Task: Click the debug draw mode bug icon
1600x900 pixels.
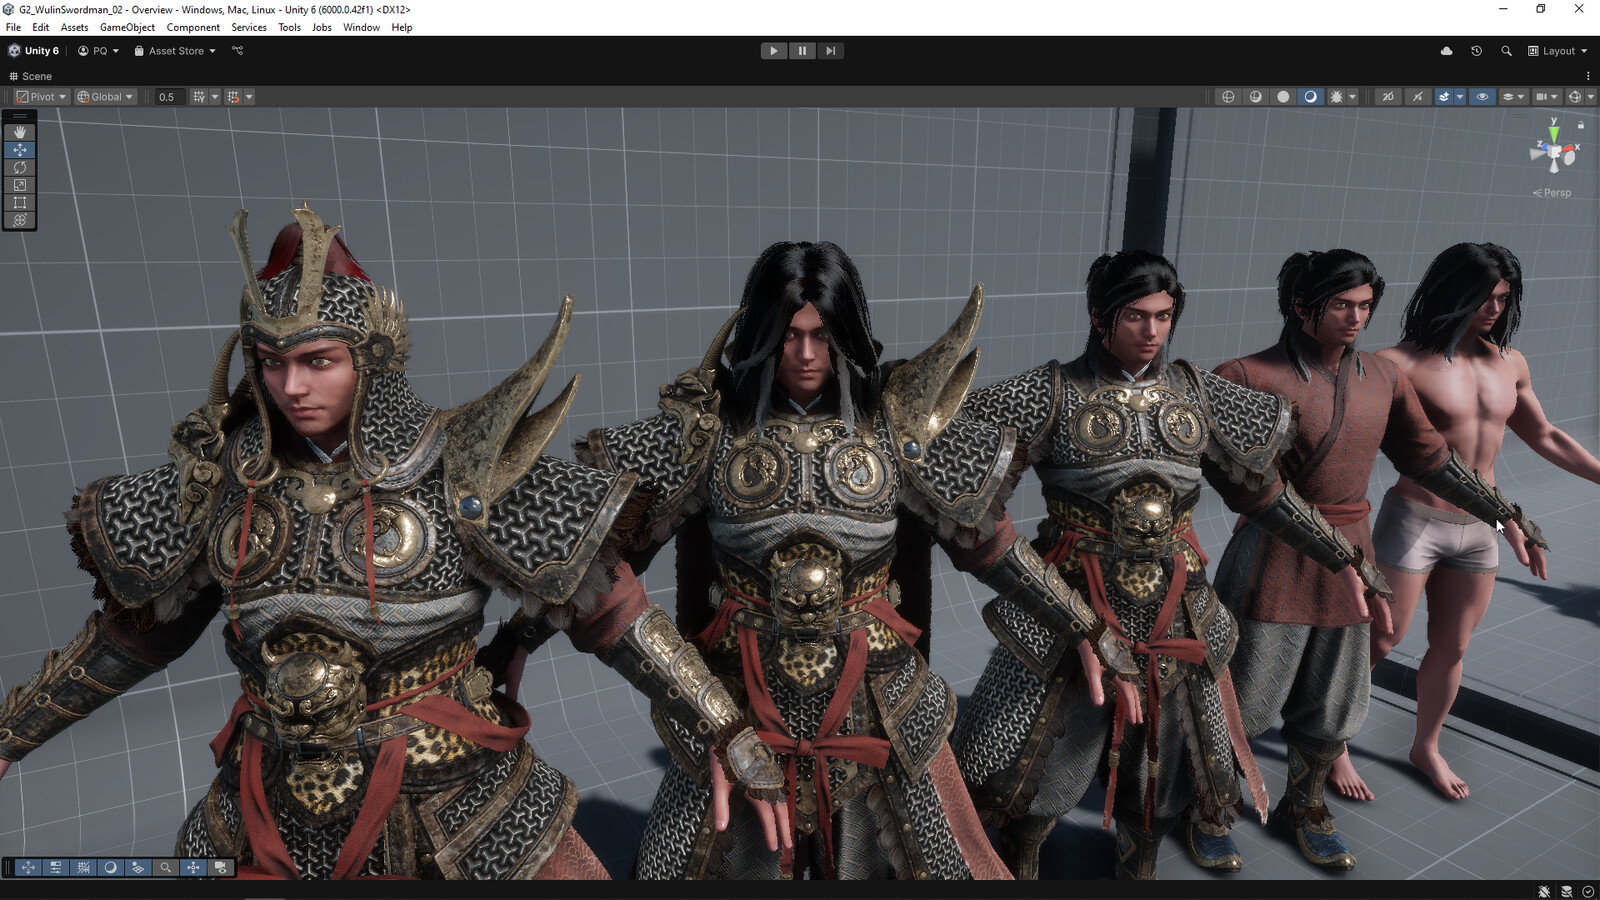Action: click(x=1336, y=97)
